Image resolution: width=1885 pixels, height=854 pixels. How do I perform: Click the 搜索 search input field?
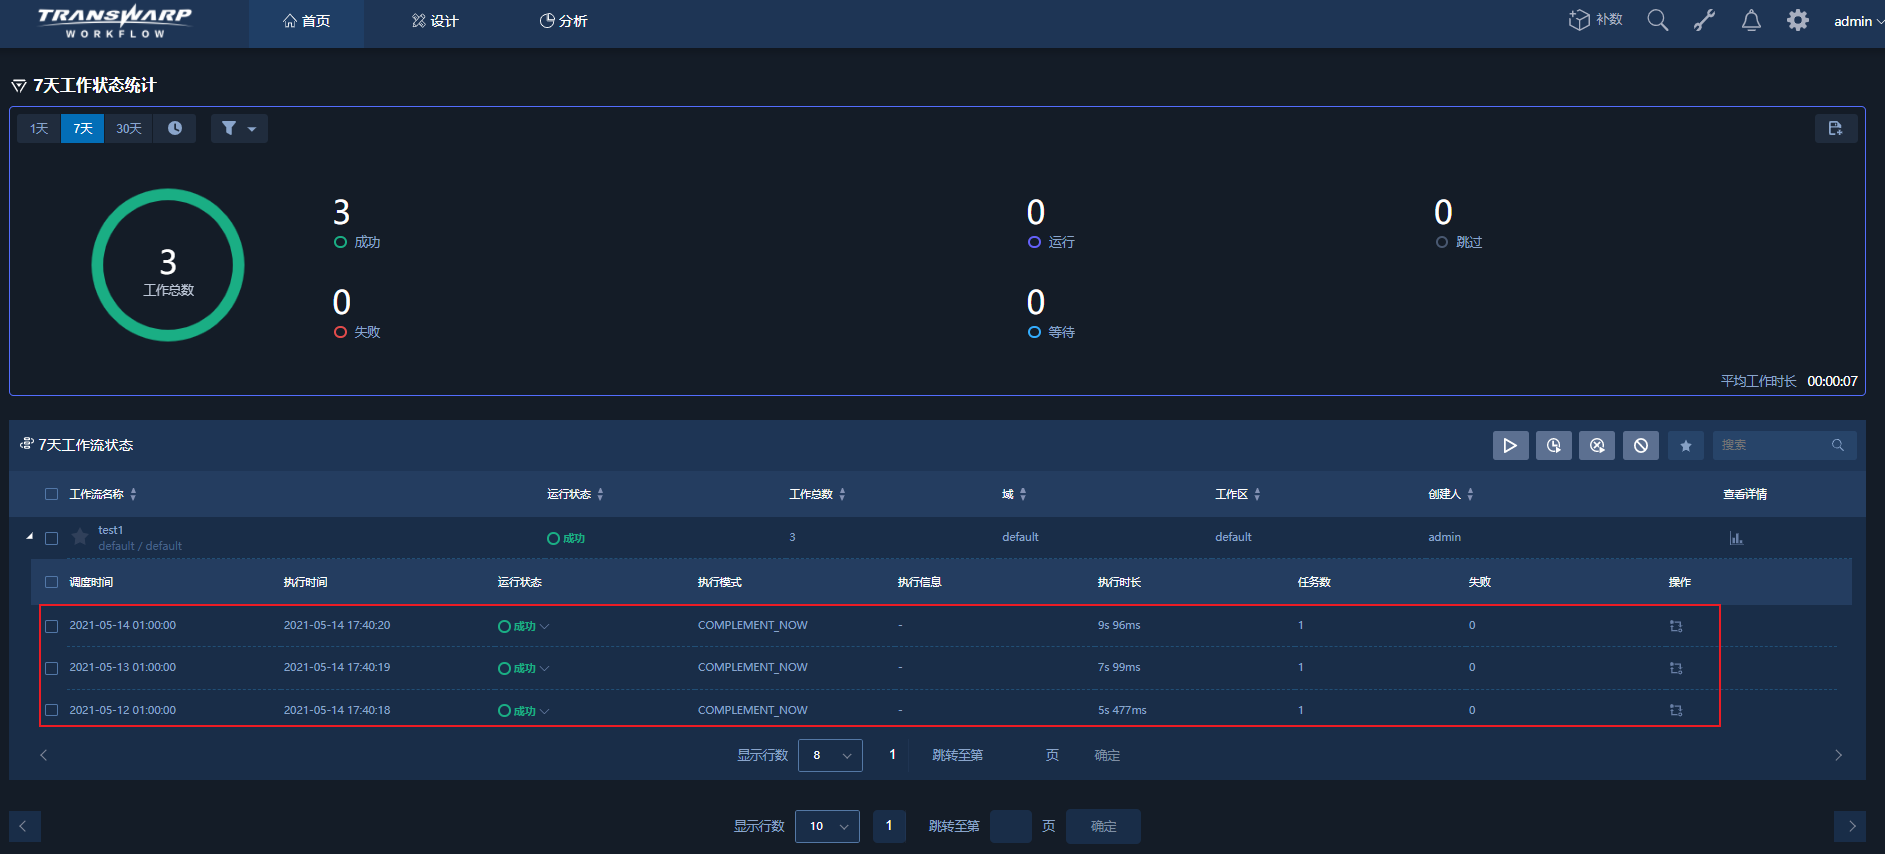pos(1773,445)
